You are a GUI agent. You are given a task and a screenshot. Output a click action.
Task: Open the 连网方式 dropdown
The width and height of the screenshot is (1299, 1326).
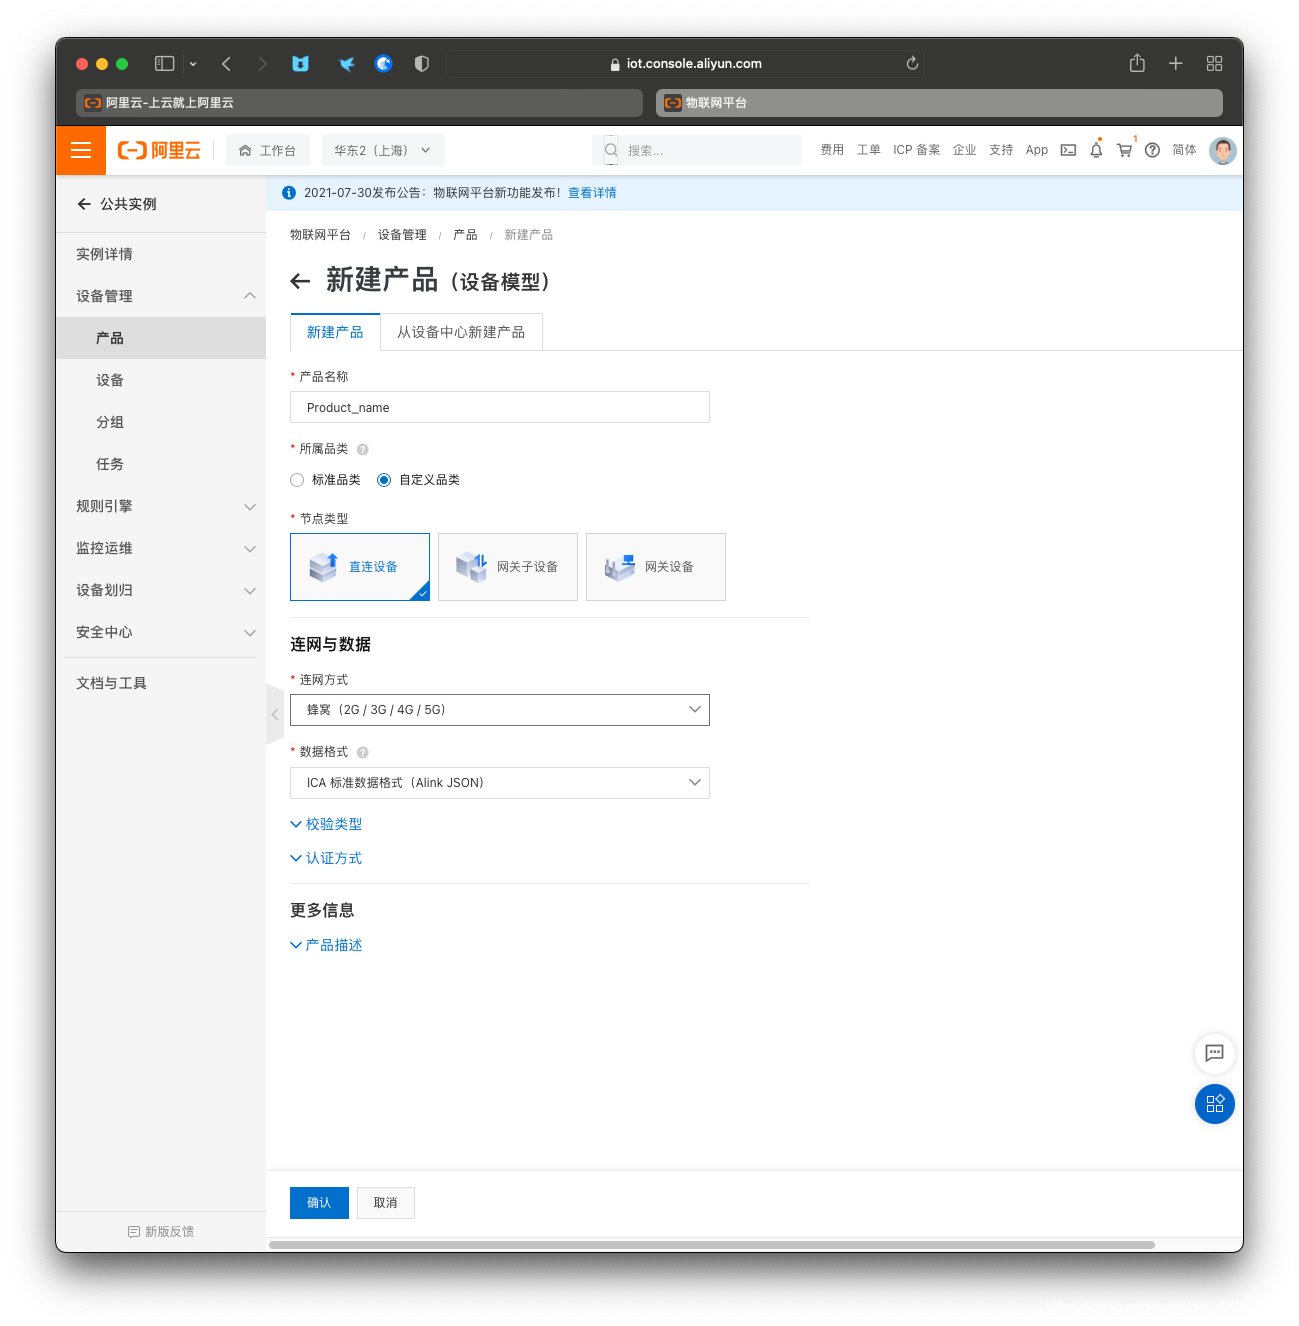coord(499,710)
